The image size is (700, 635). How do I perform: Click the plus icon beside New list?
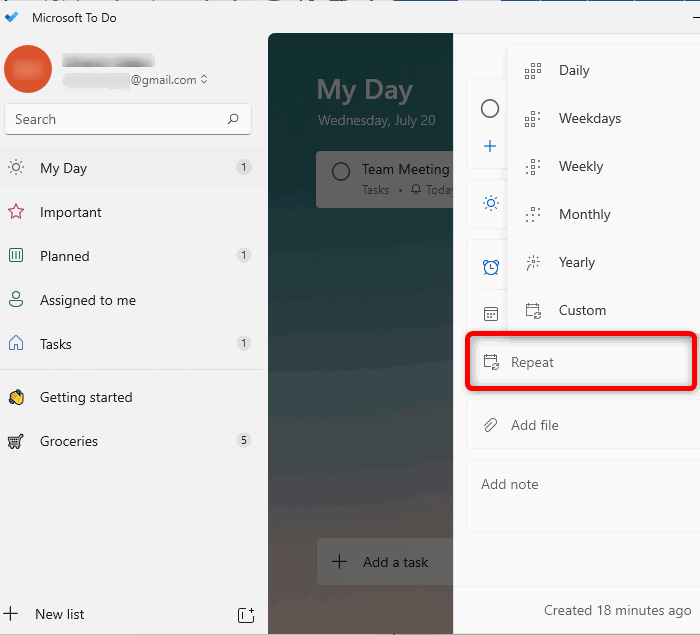[10, 614]
